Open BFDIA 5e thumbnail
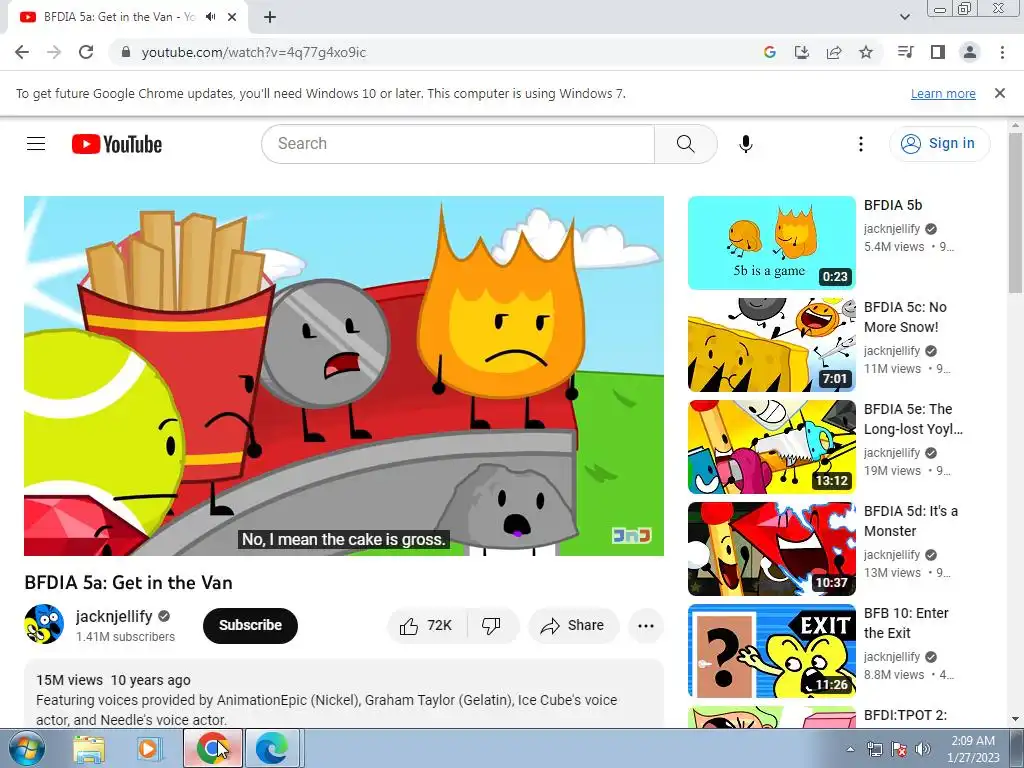Viewport: 1024px width, 768px height. pyautogui.click(x=771, y=447)
